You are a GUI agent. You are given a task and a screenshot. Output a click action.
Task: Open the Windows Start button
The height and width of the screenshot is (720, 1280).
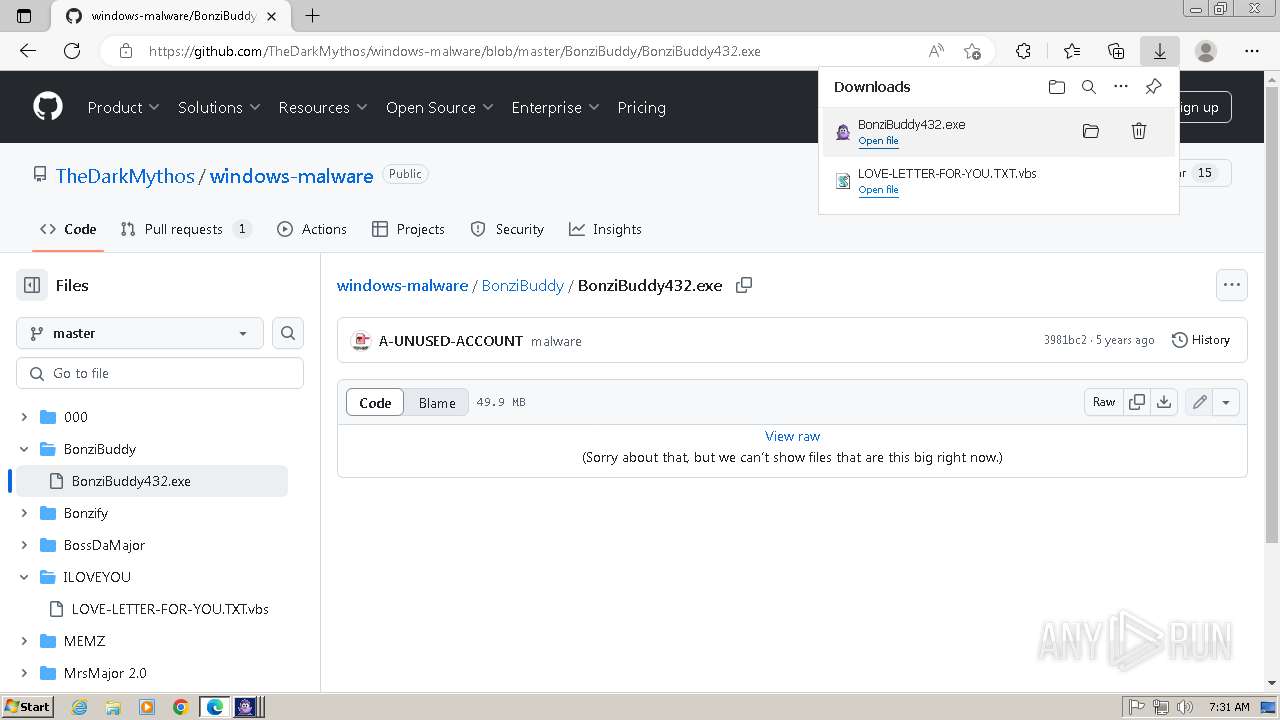tap(27, 707)
